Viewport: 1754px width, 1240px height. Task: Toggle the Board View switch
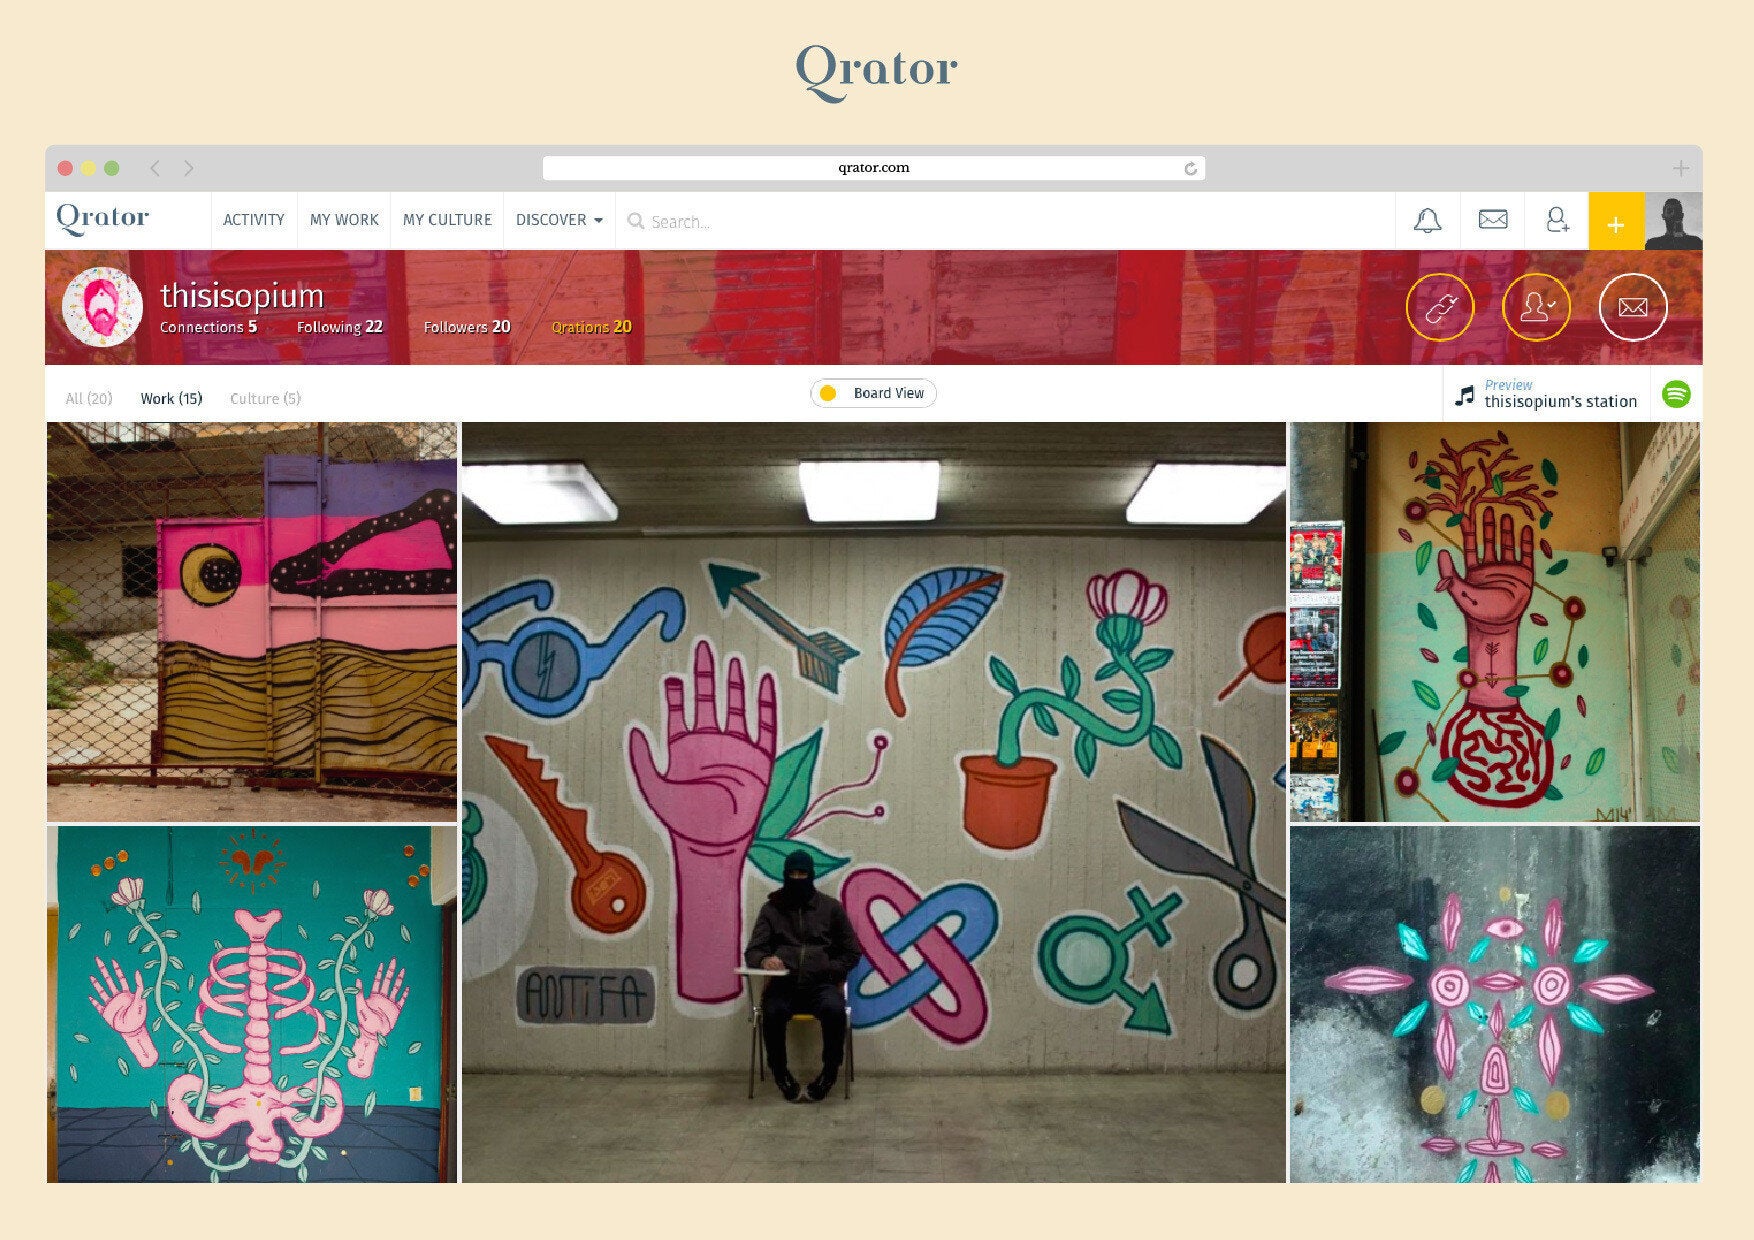click(x=873, y=393)
